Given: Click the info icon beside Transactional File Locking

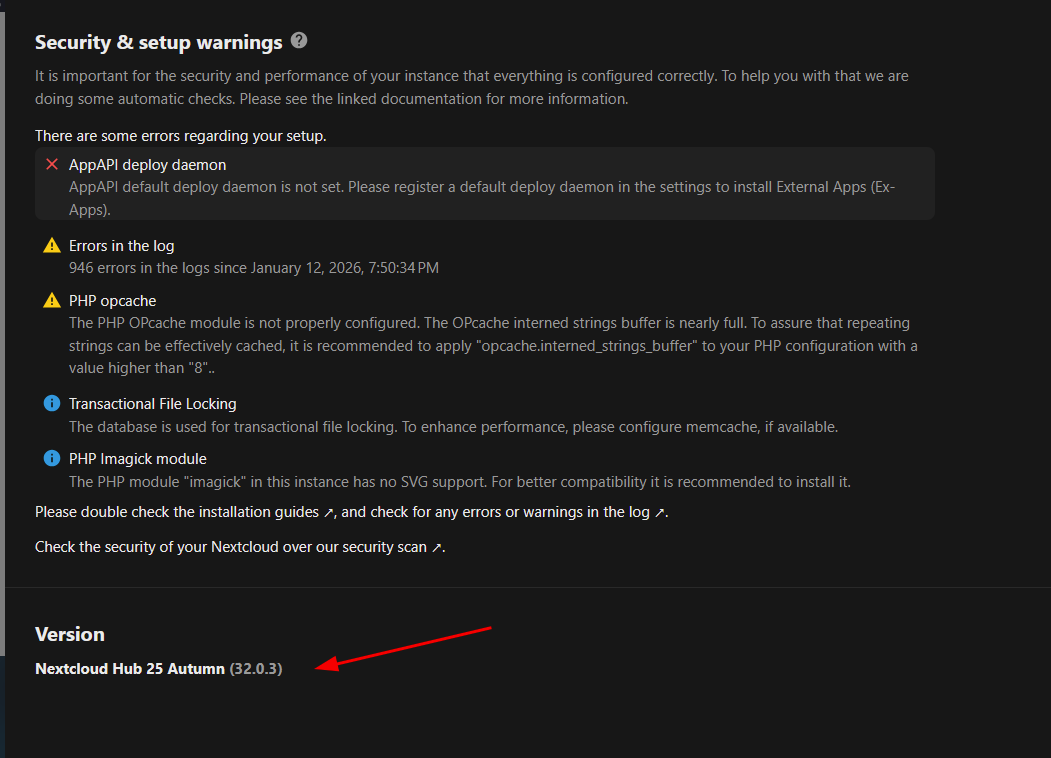Looking at the screenshot, I should click(x=52, y=404).
